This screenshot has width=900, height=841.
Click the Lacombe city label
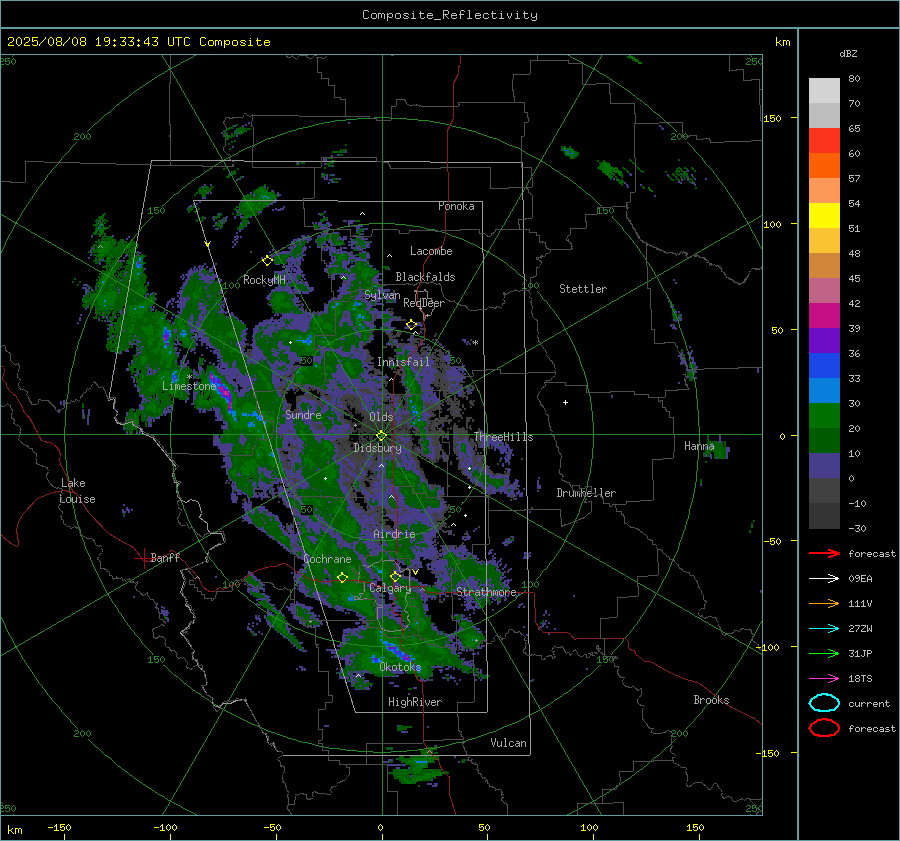[x=431, y=251]
